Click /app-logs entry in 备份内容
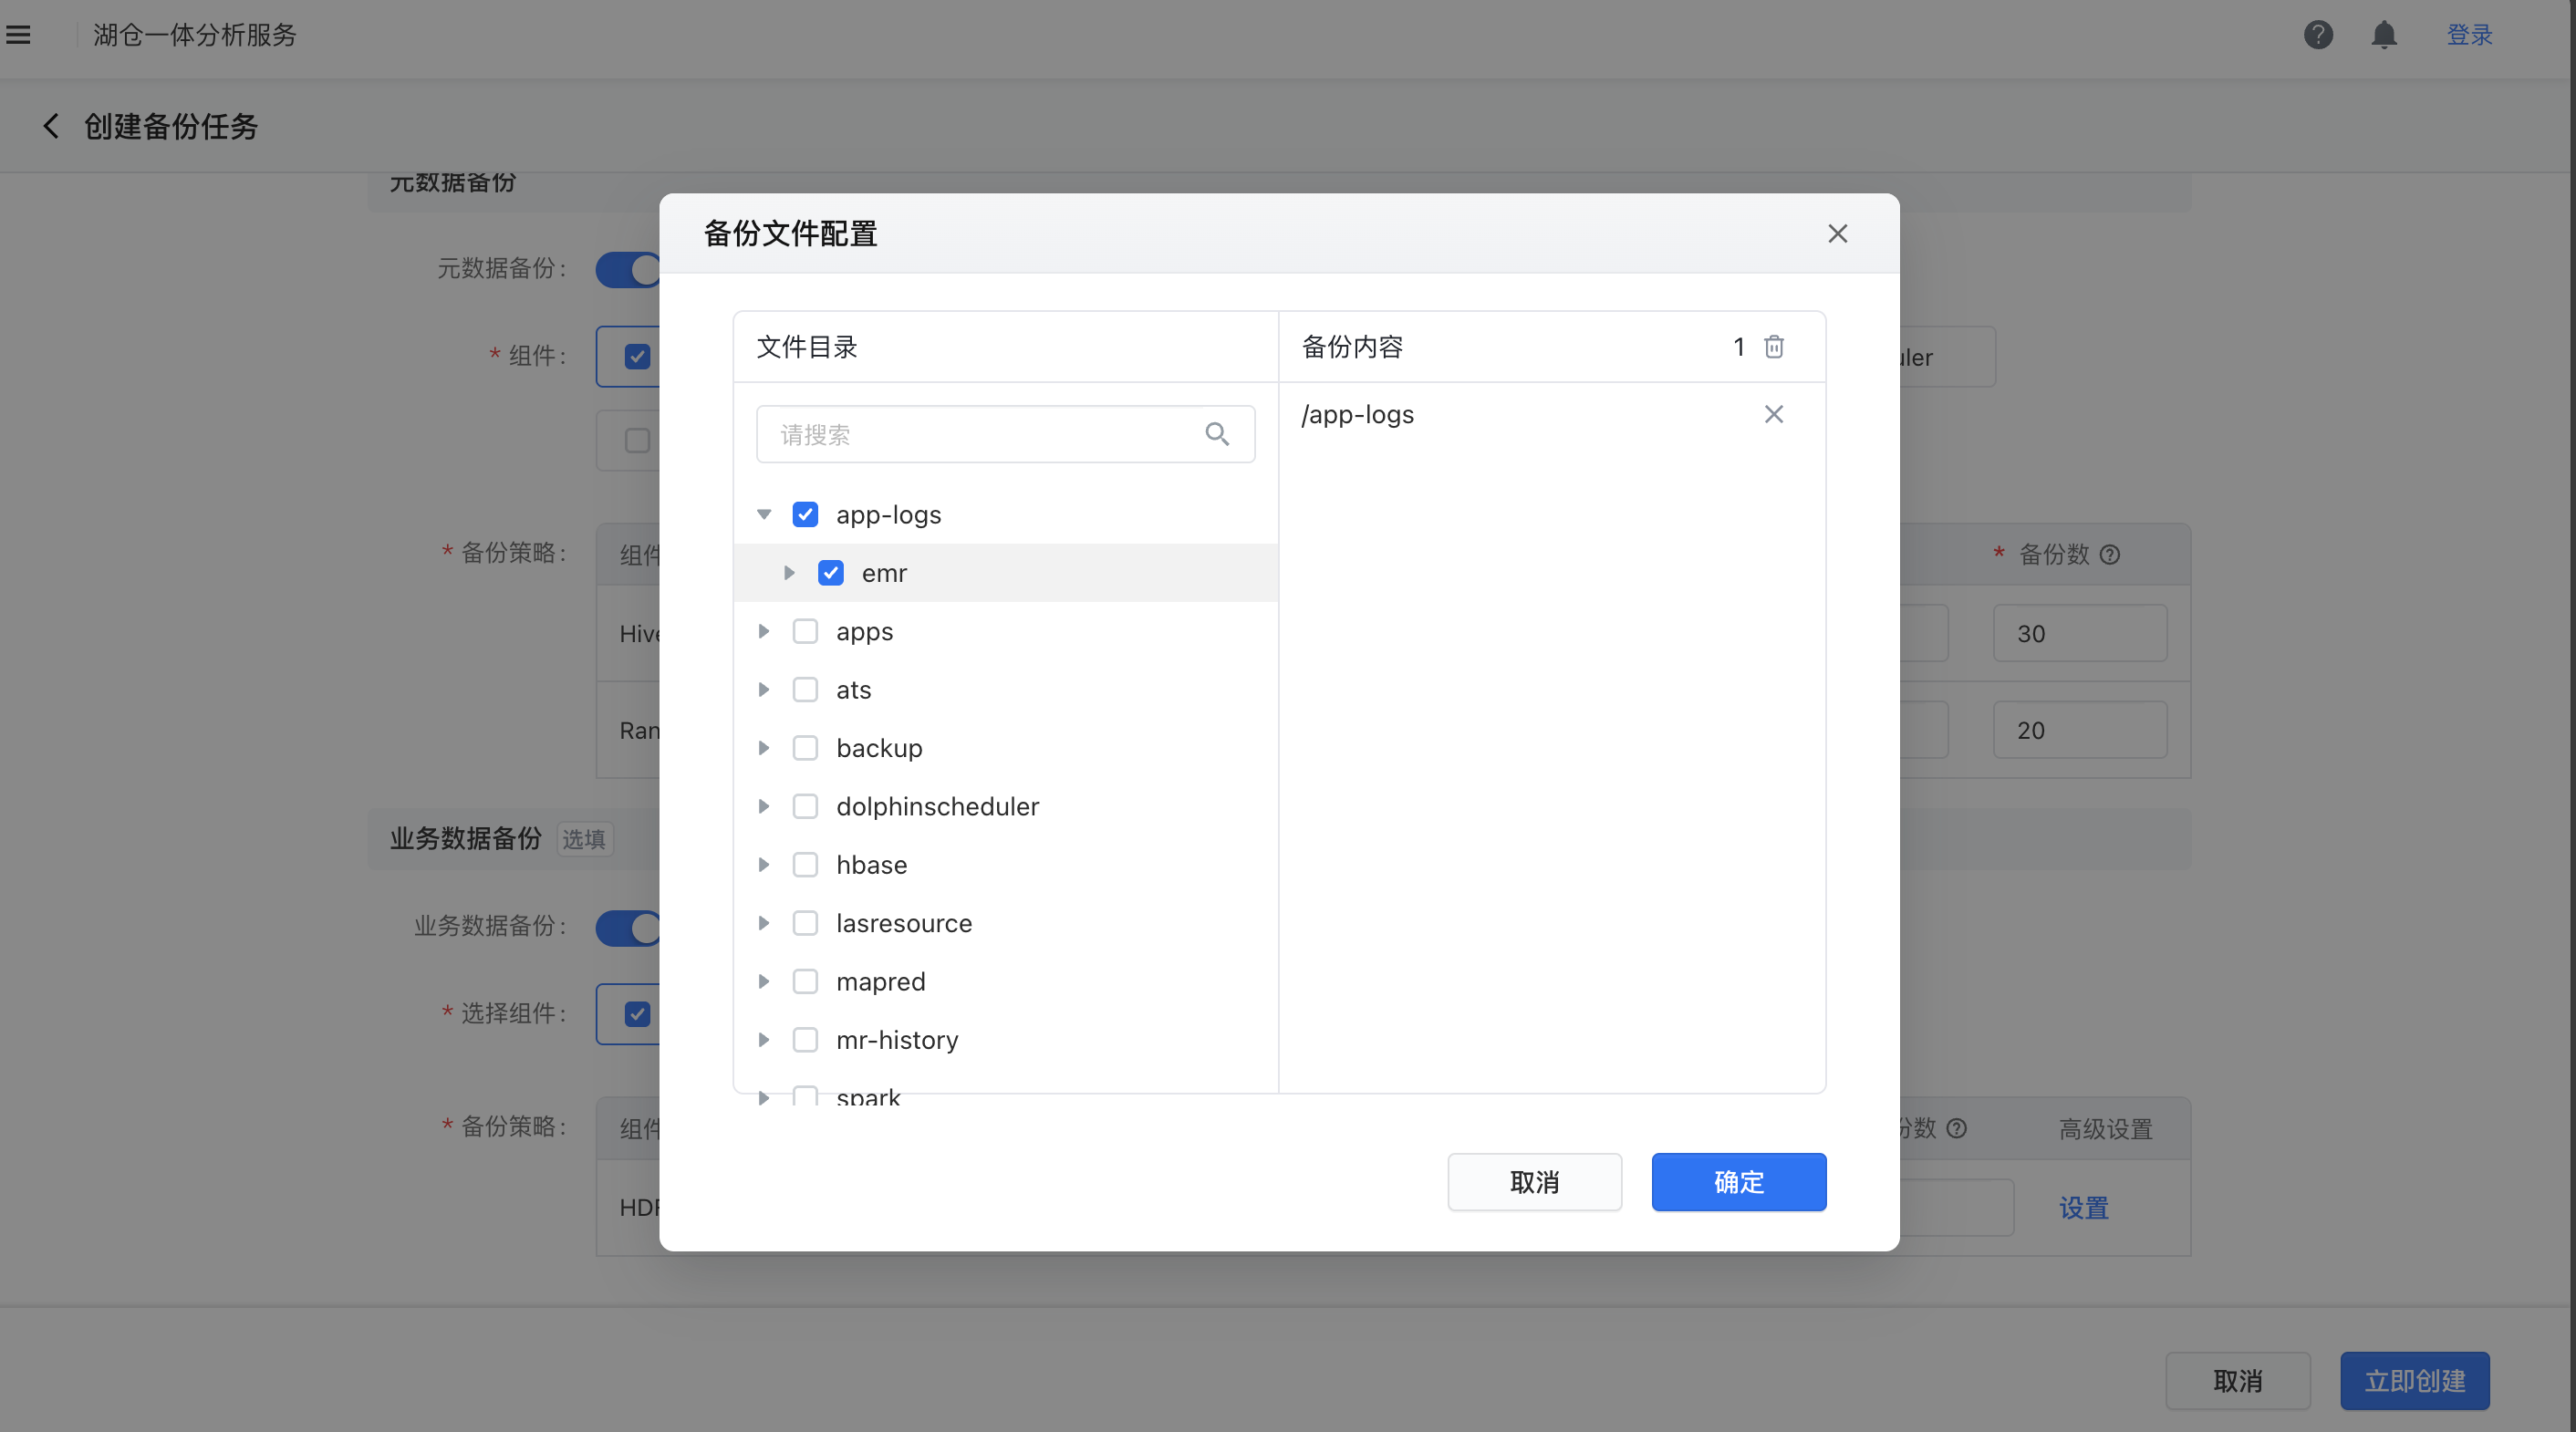2576x1432 pixels. pos(1358,414)
